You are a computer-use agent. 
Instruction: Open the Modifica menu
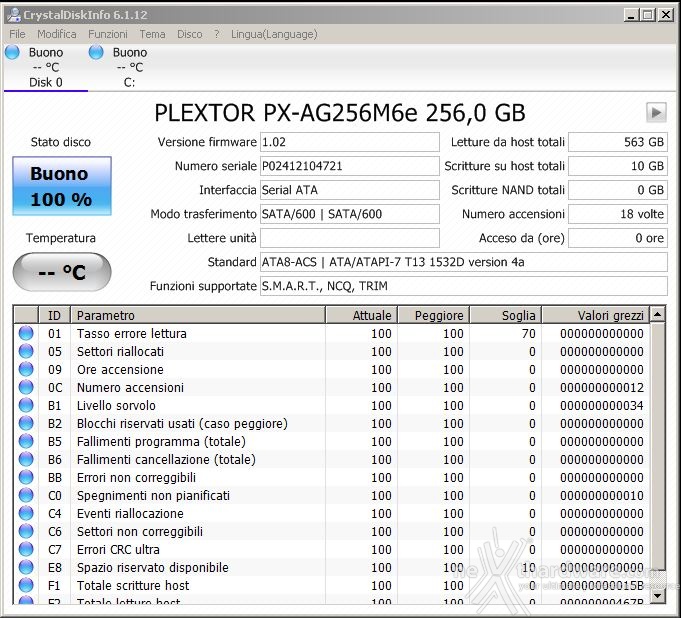[x=56, y=34]
